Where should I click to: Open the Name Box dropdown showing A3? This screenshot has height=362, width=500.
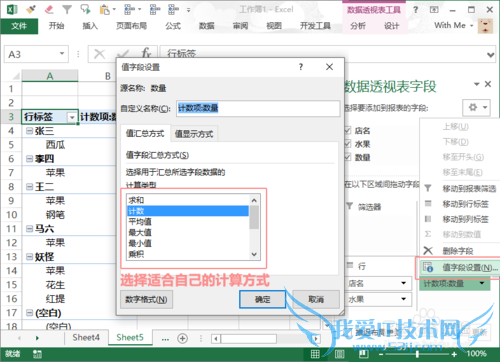point(62,54)
